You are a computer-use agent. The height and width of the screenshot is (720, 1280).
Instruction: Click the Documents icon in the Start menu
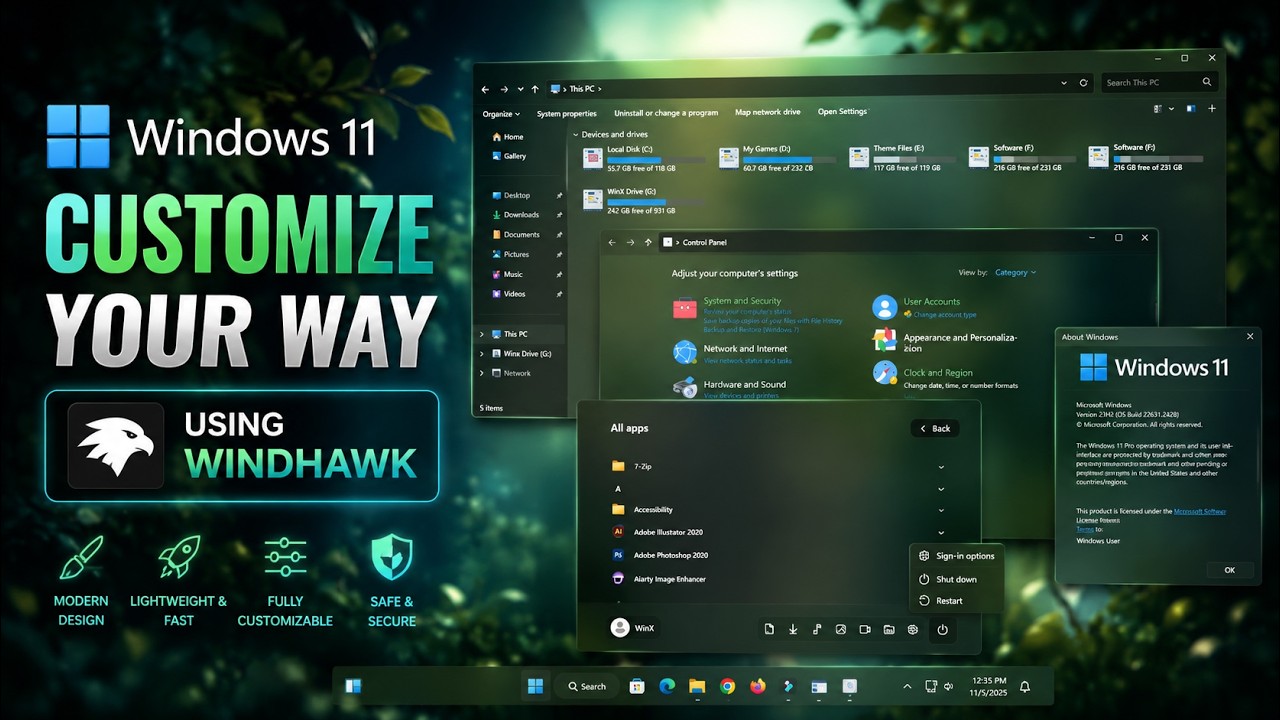point(769,629)
